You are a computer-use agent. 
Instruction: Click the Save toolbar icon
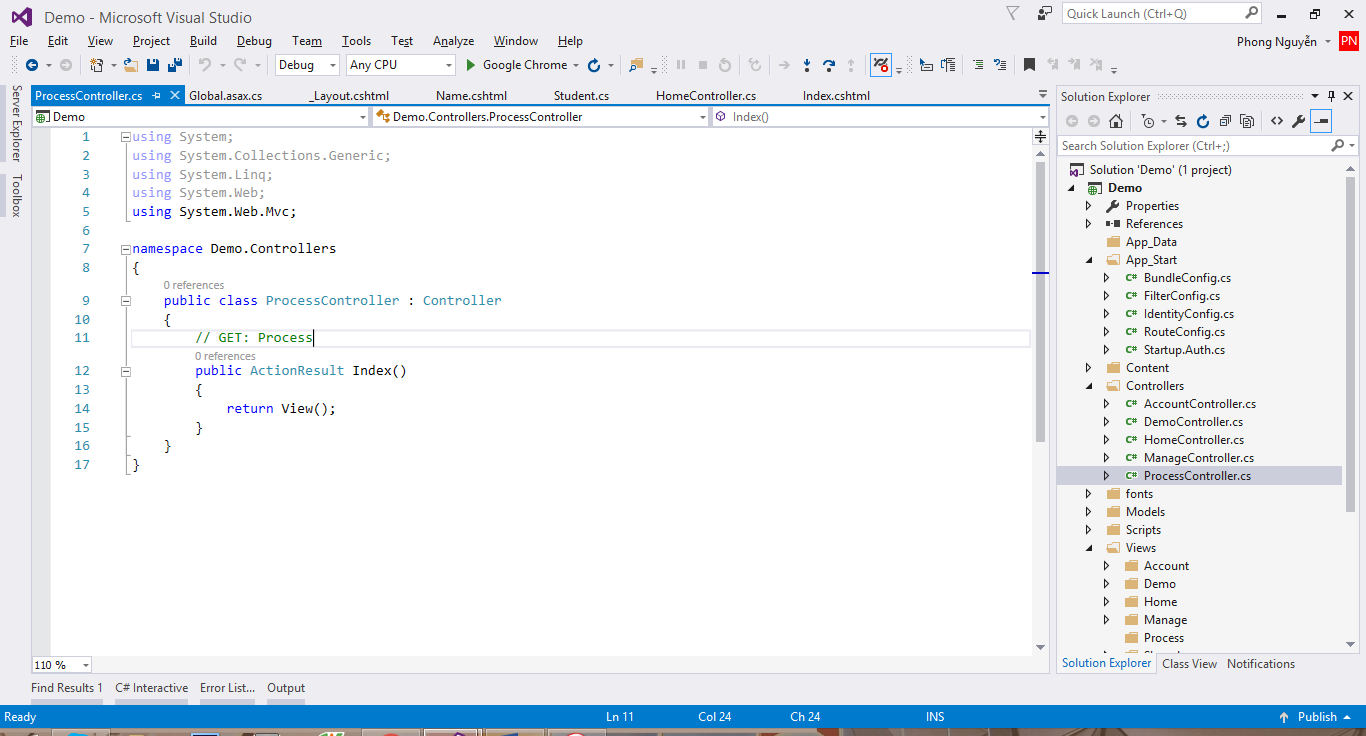[x=152, y=64]
